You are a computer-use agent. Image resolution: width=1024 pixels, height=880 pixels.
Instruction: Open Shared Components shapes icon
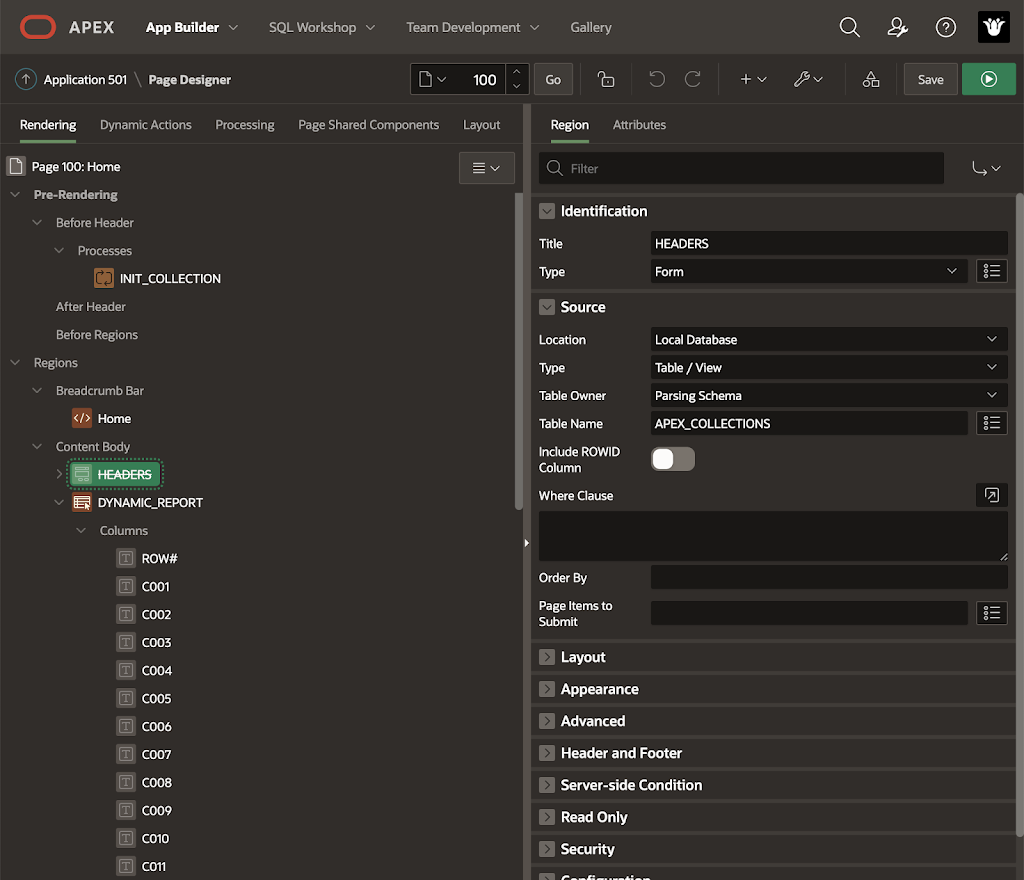[x=871, y=80]
